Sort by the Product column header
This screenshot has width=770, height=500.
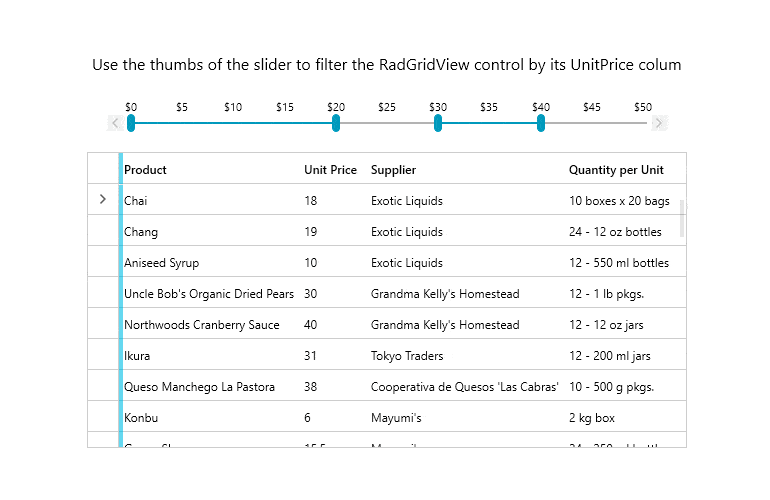coord(145,170)
